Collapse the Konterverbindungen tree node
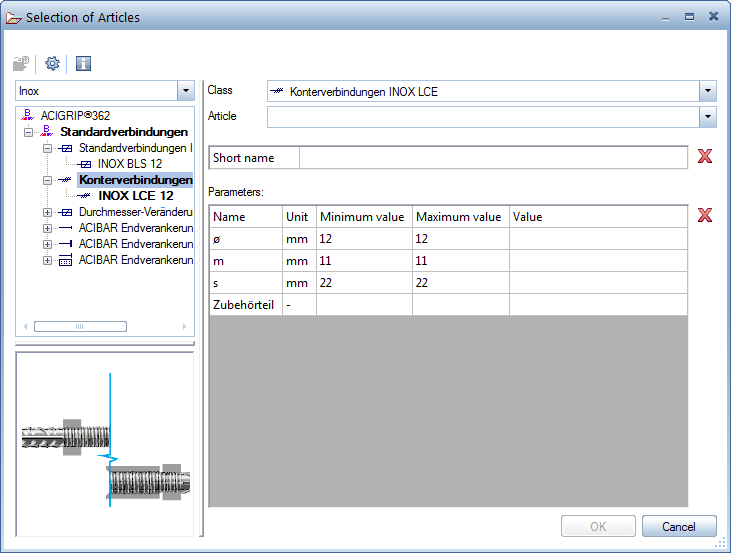731x554 pixels. pyautogui.click(x=47, y=180)
